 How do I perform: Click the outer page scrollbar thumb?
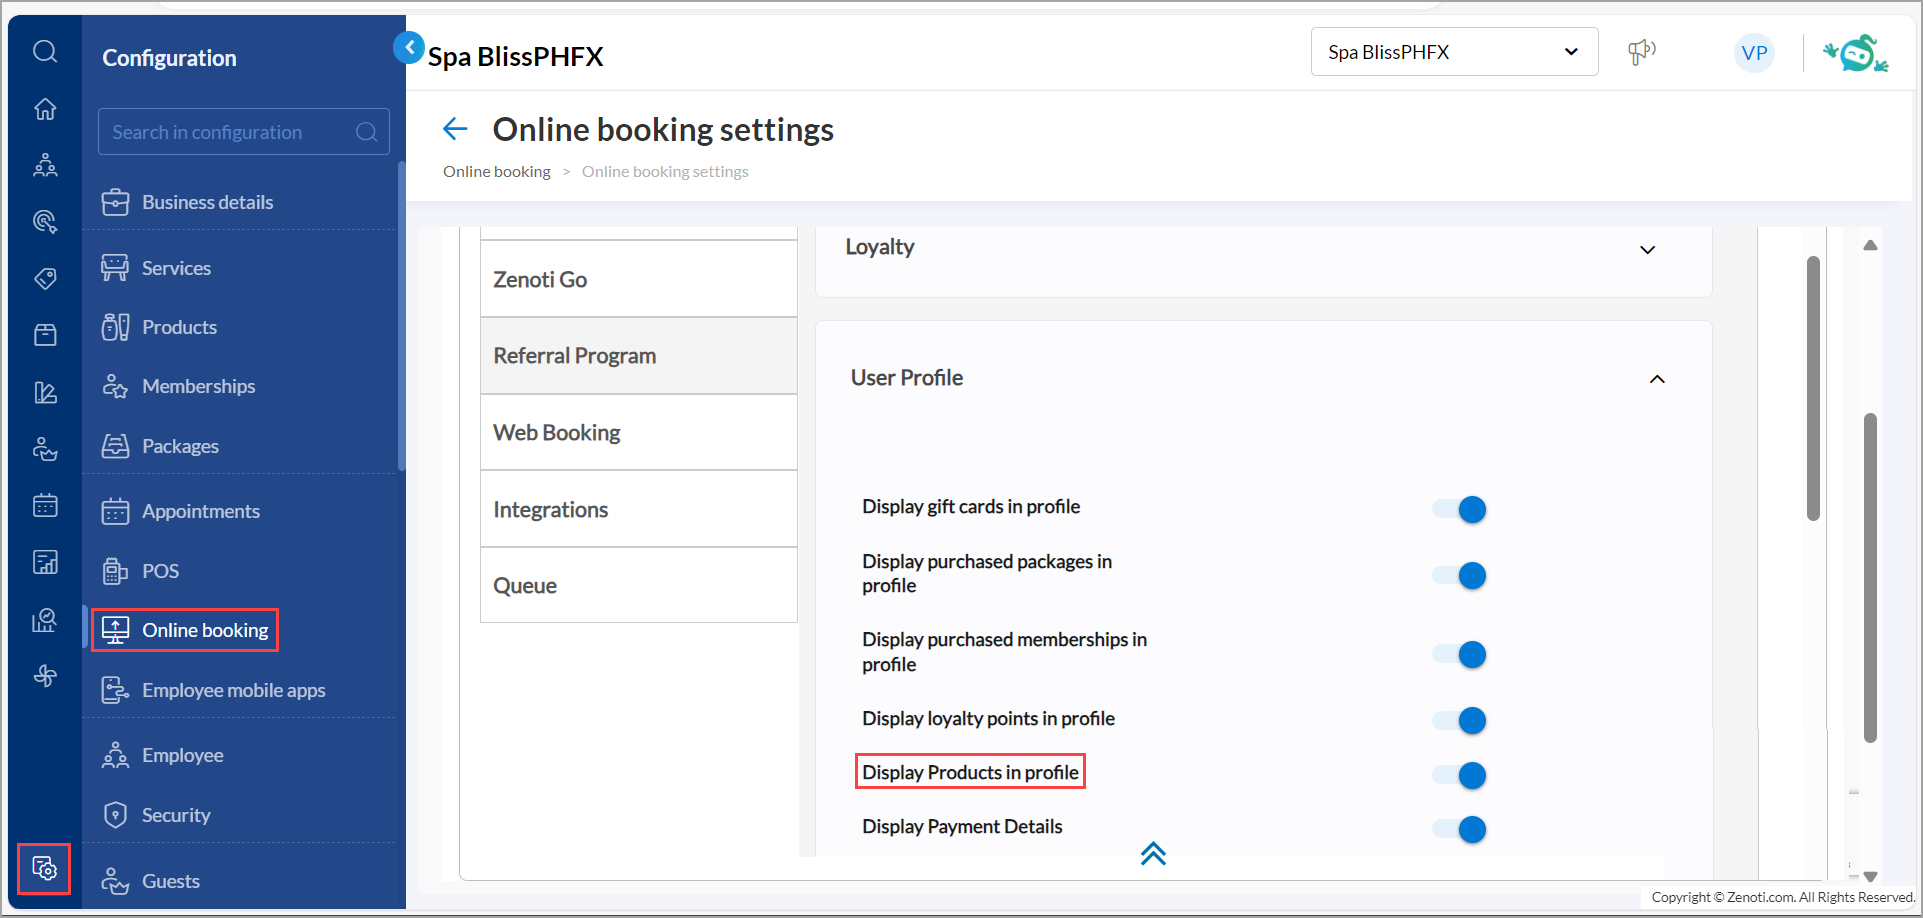[1870, 578]
